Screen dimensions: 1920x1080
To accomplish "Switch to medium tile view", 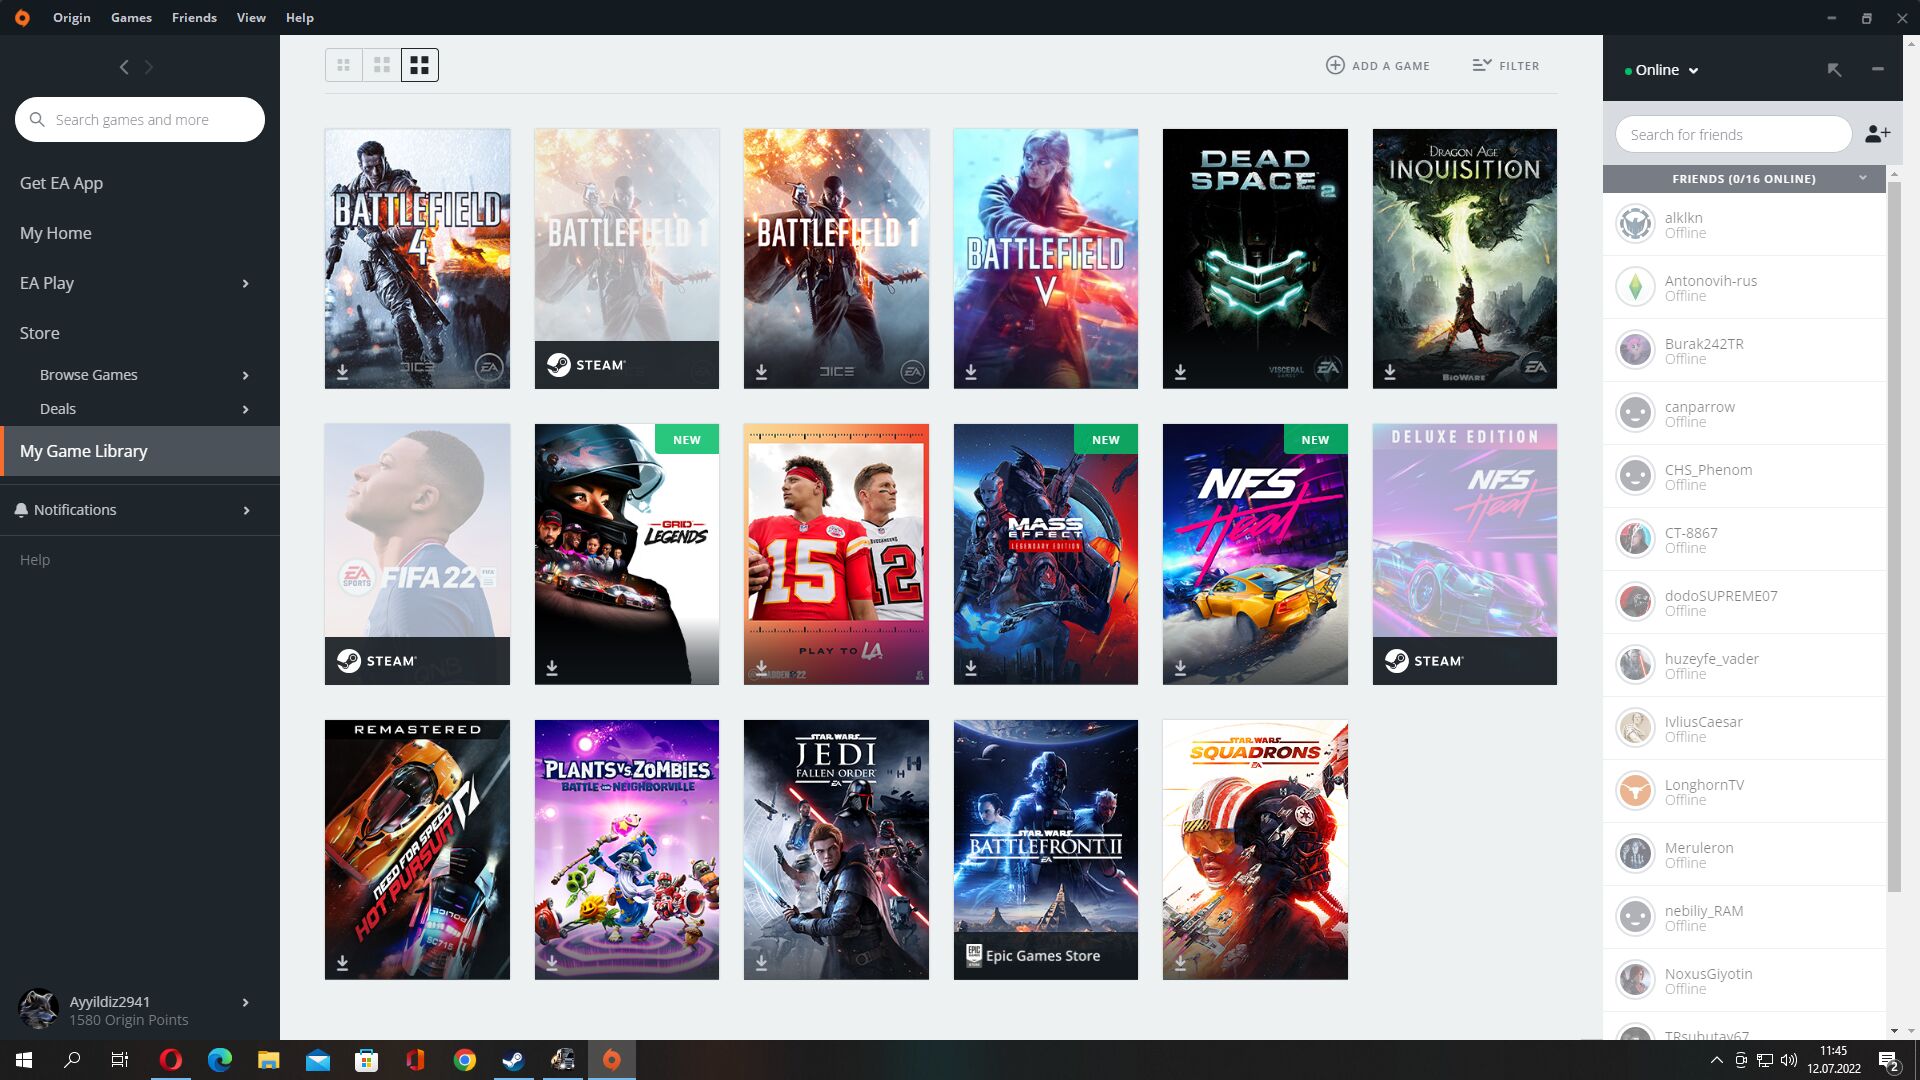I will 381,65.
